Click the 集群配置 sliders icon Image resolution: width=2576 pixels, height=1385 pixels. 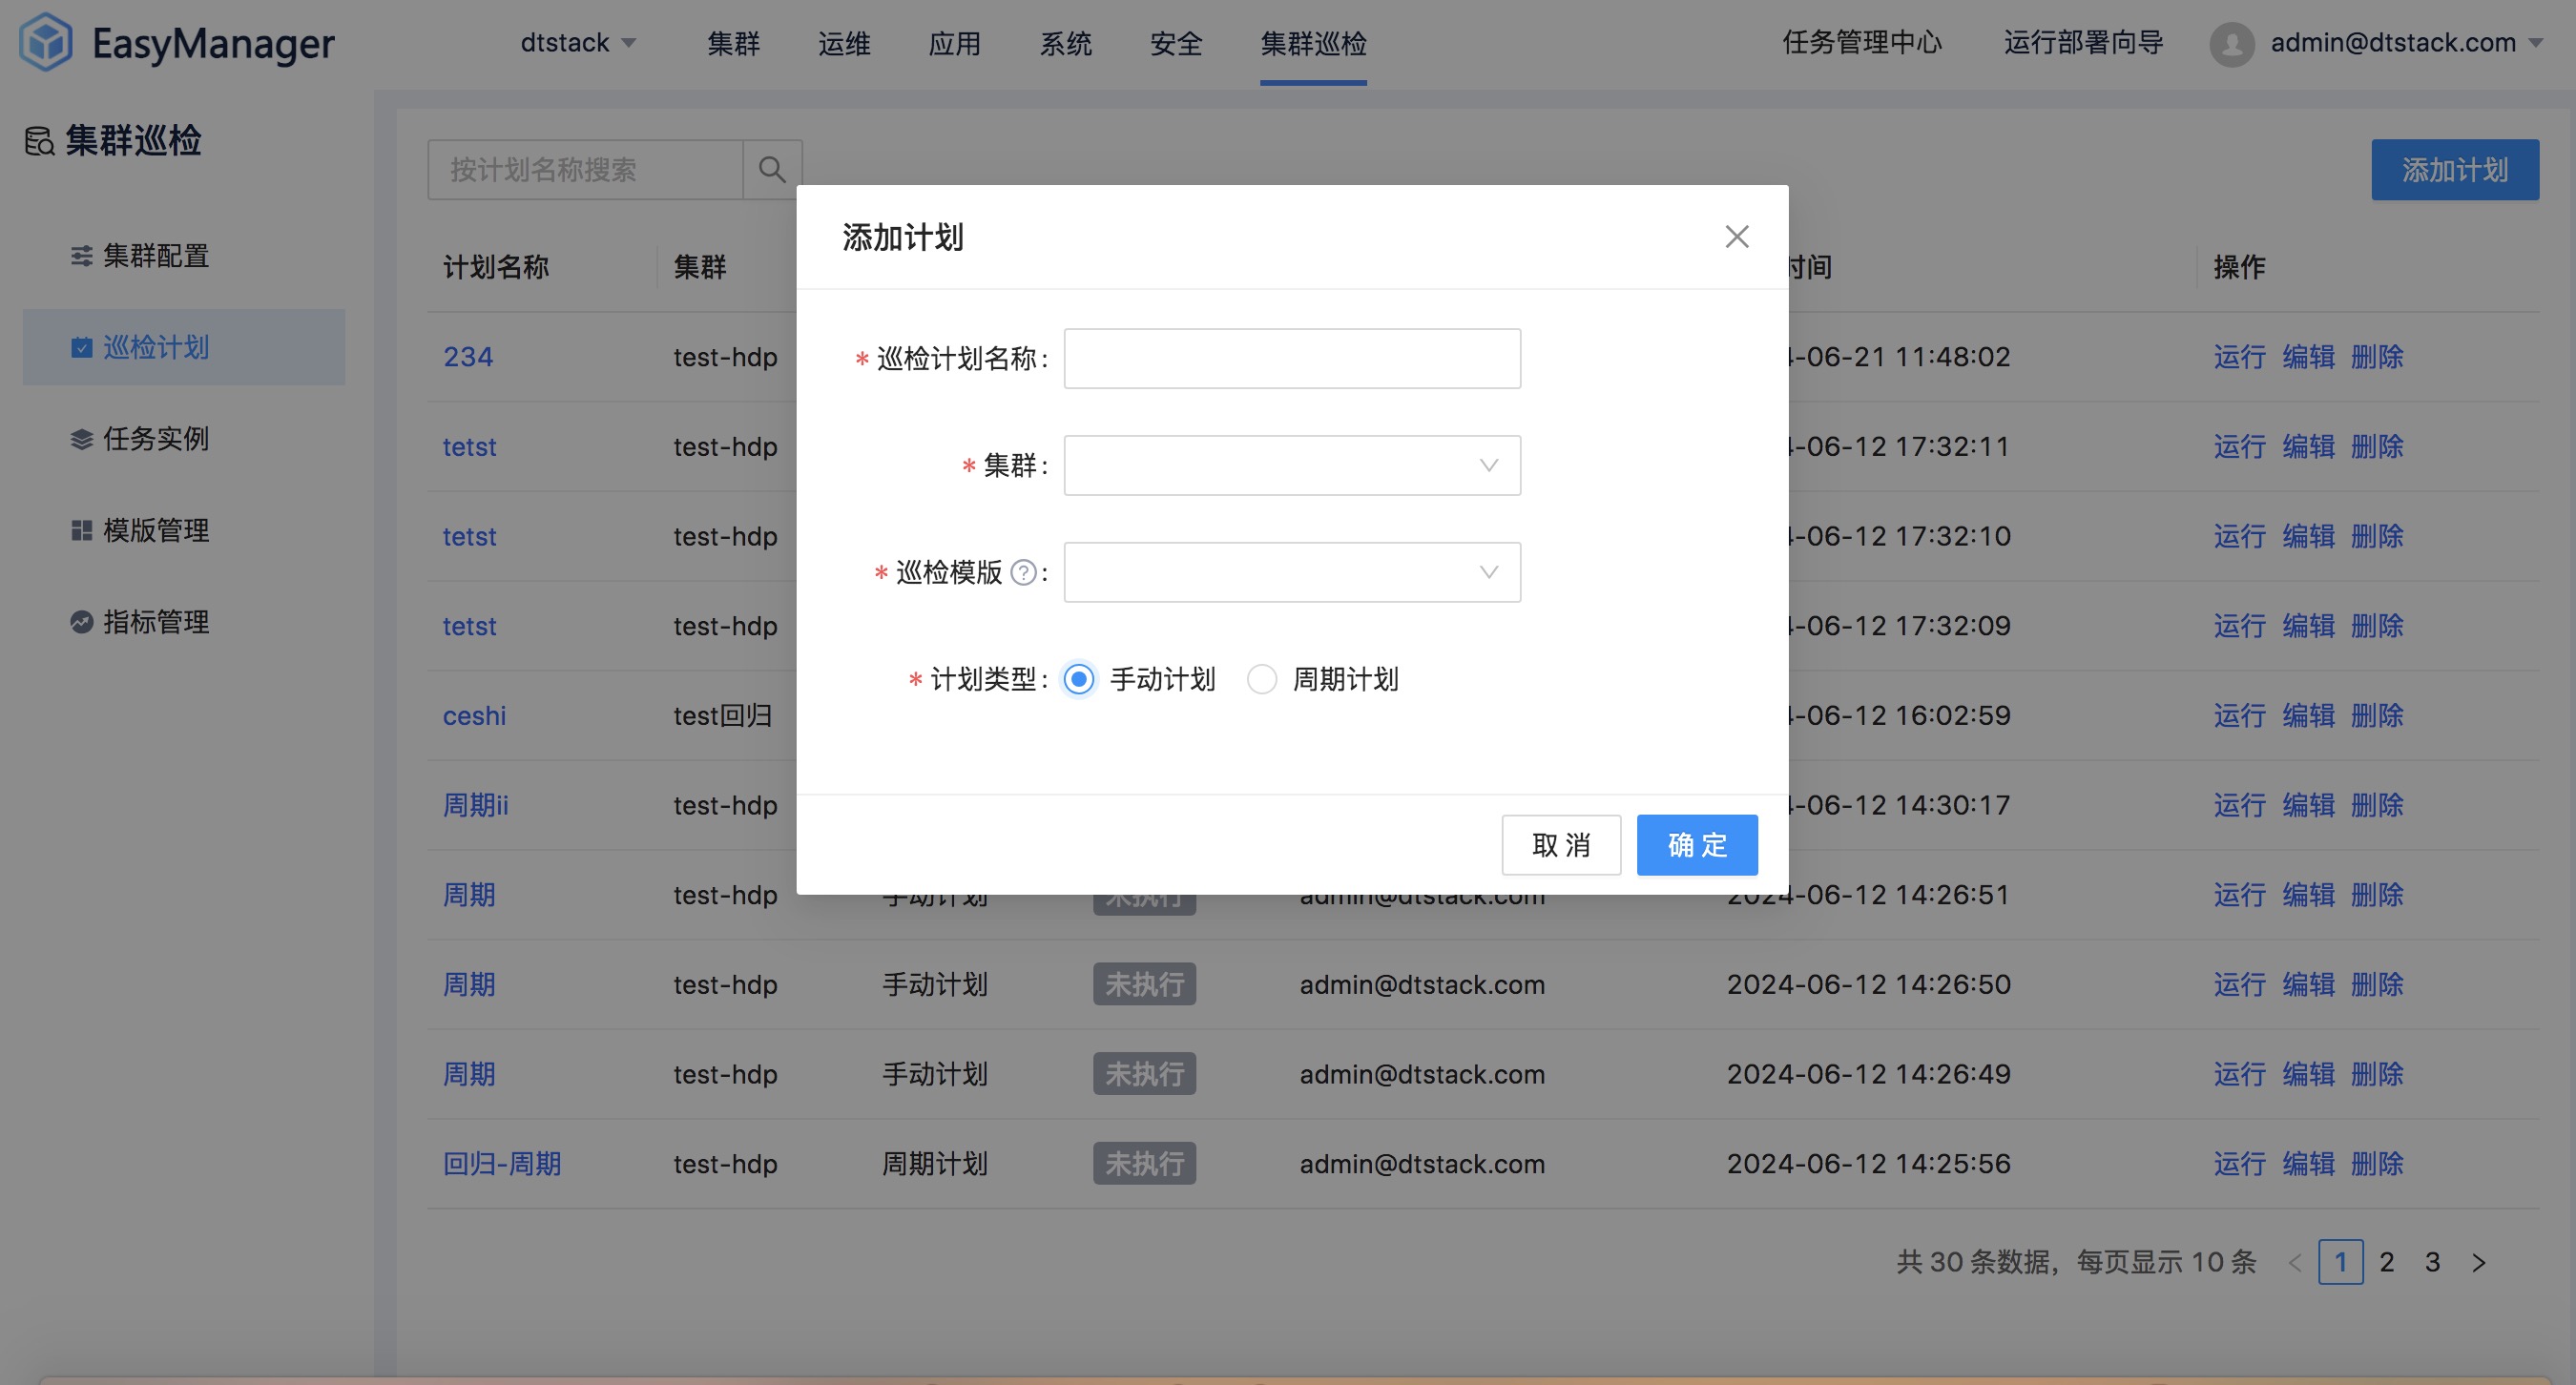tap(82, 256)
